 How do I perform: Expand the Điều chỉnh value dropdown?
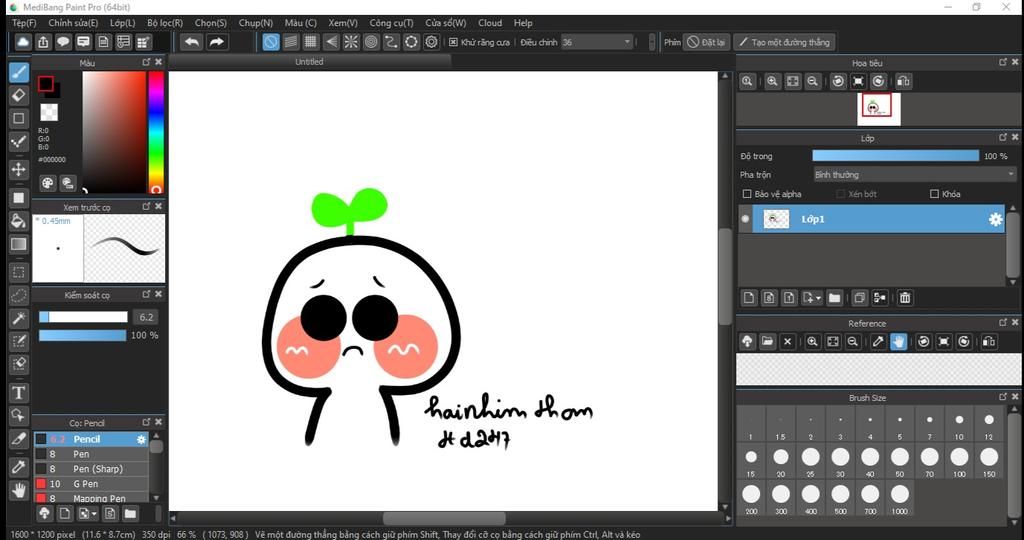point(627,42)
